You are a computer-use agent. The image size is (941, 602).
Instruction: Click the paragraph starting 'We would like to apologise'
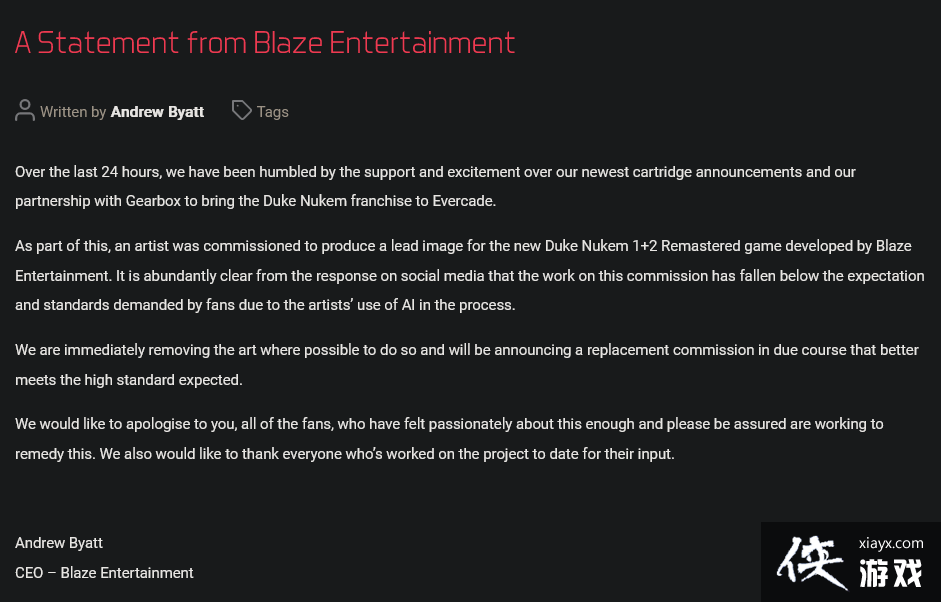point(449,438)
